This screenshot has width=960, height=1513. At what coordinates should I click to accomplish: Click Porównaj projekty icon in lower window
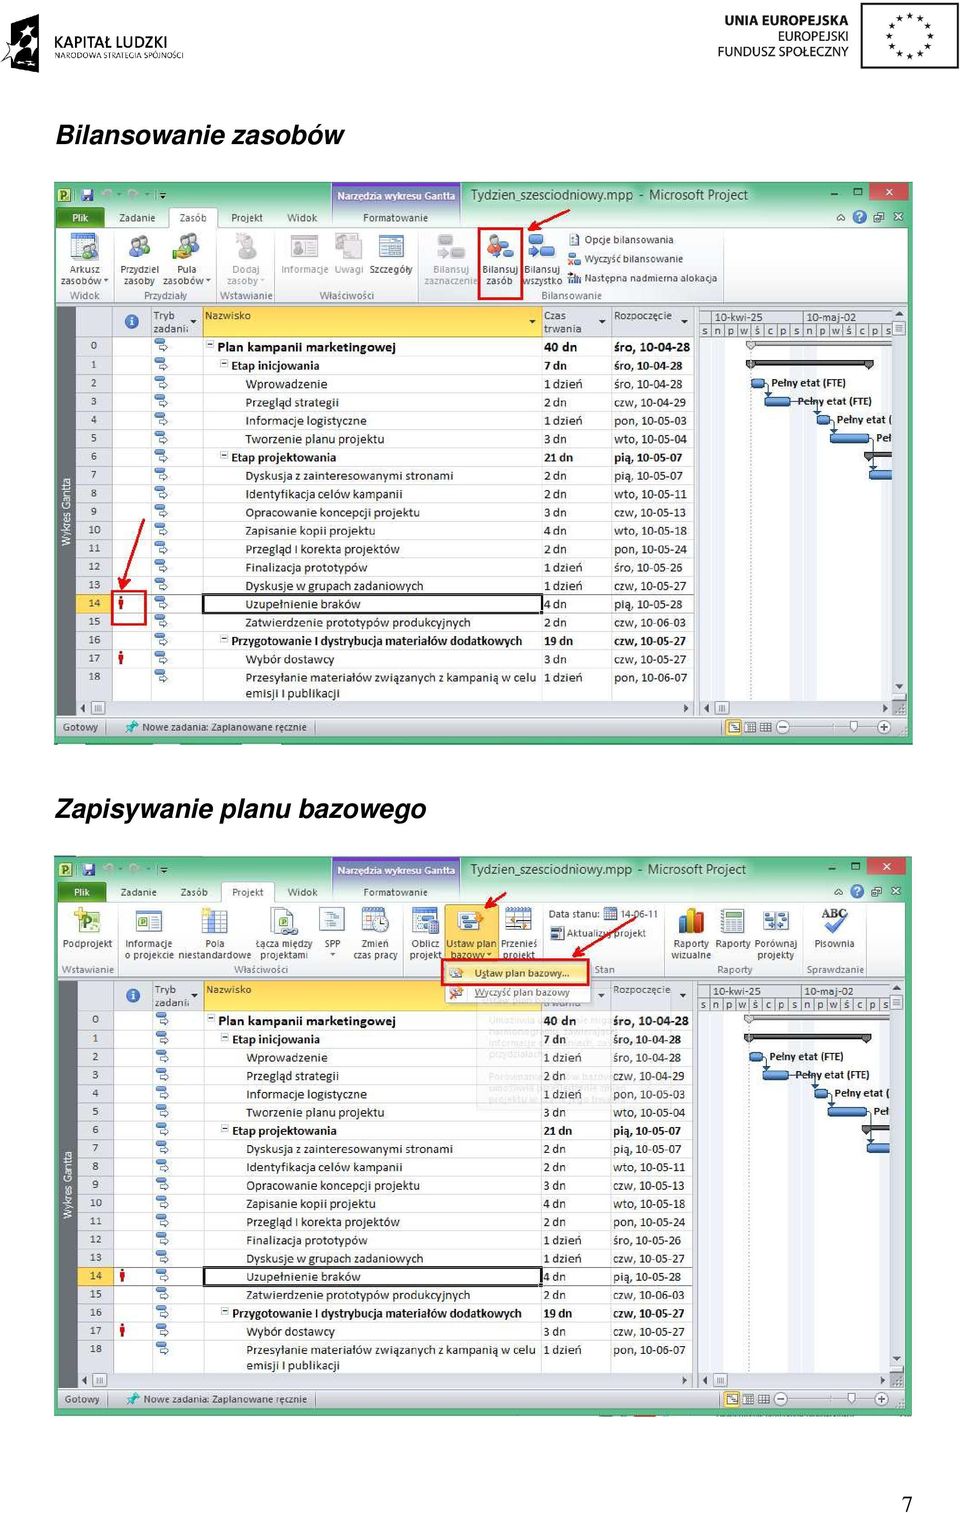[x=775, y=921]
